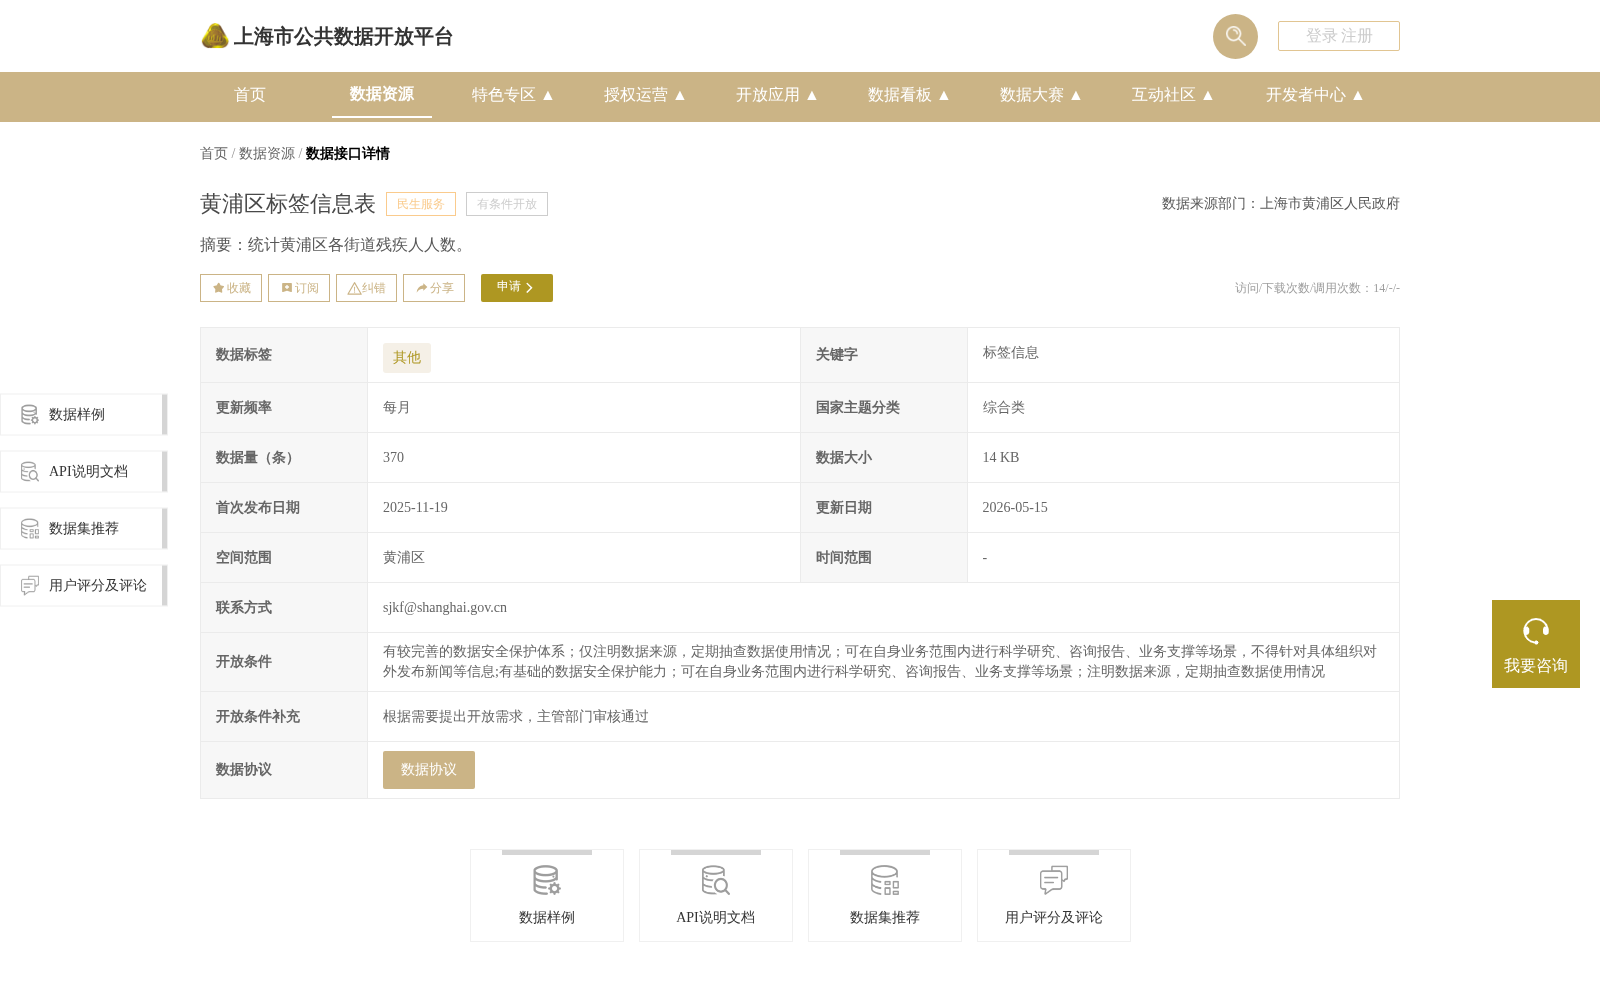Click the 有条件开放 tag
This screenshot has width=1600, height=1000.
pos(507,204)
